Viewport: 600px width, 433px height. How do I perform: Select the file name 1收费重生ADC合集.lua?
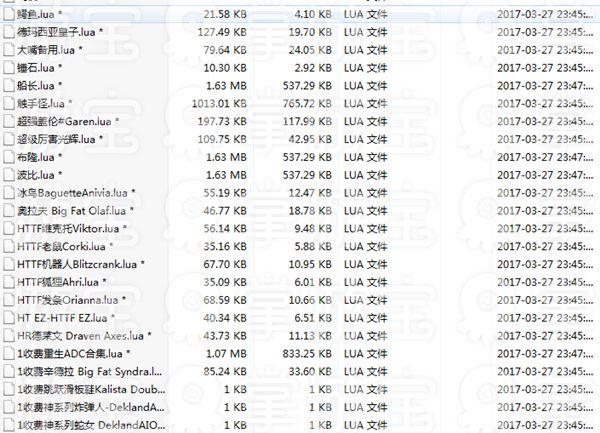click(x=70, y=353)
